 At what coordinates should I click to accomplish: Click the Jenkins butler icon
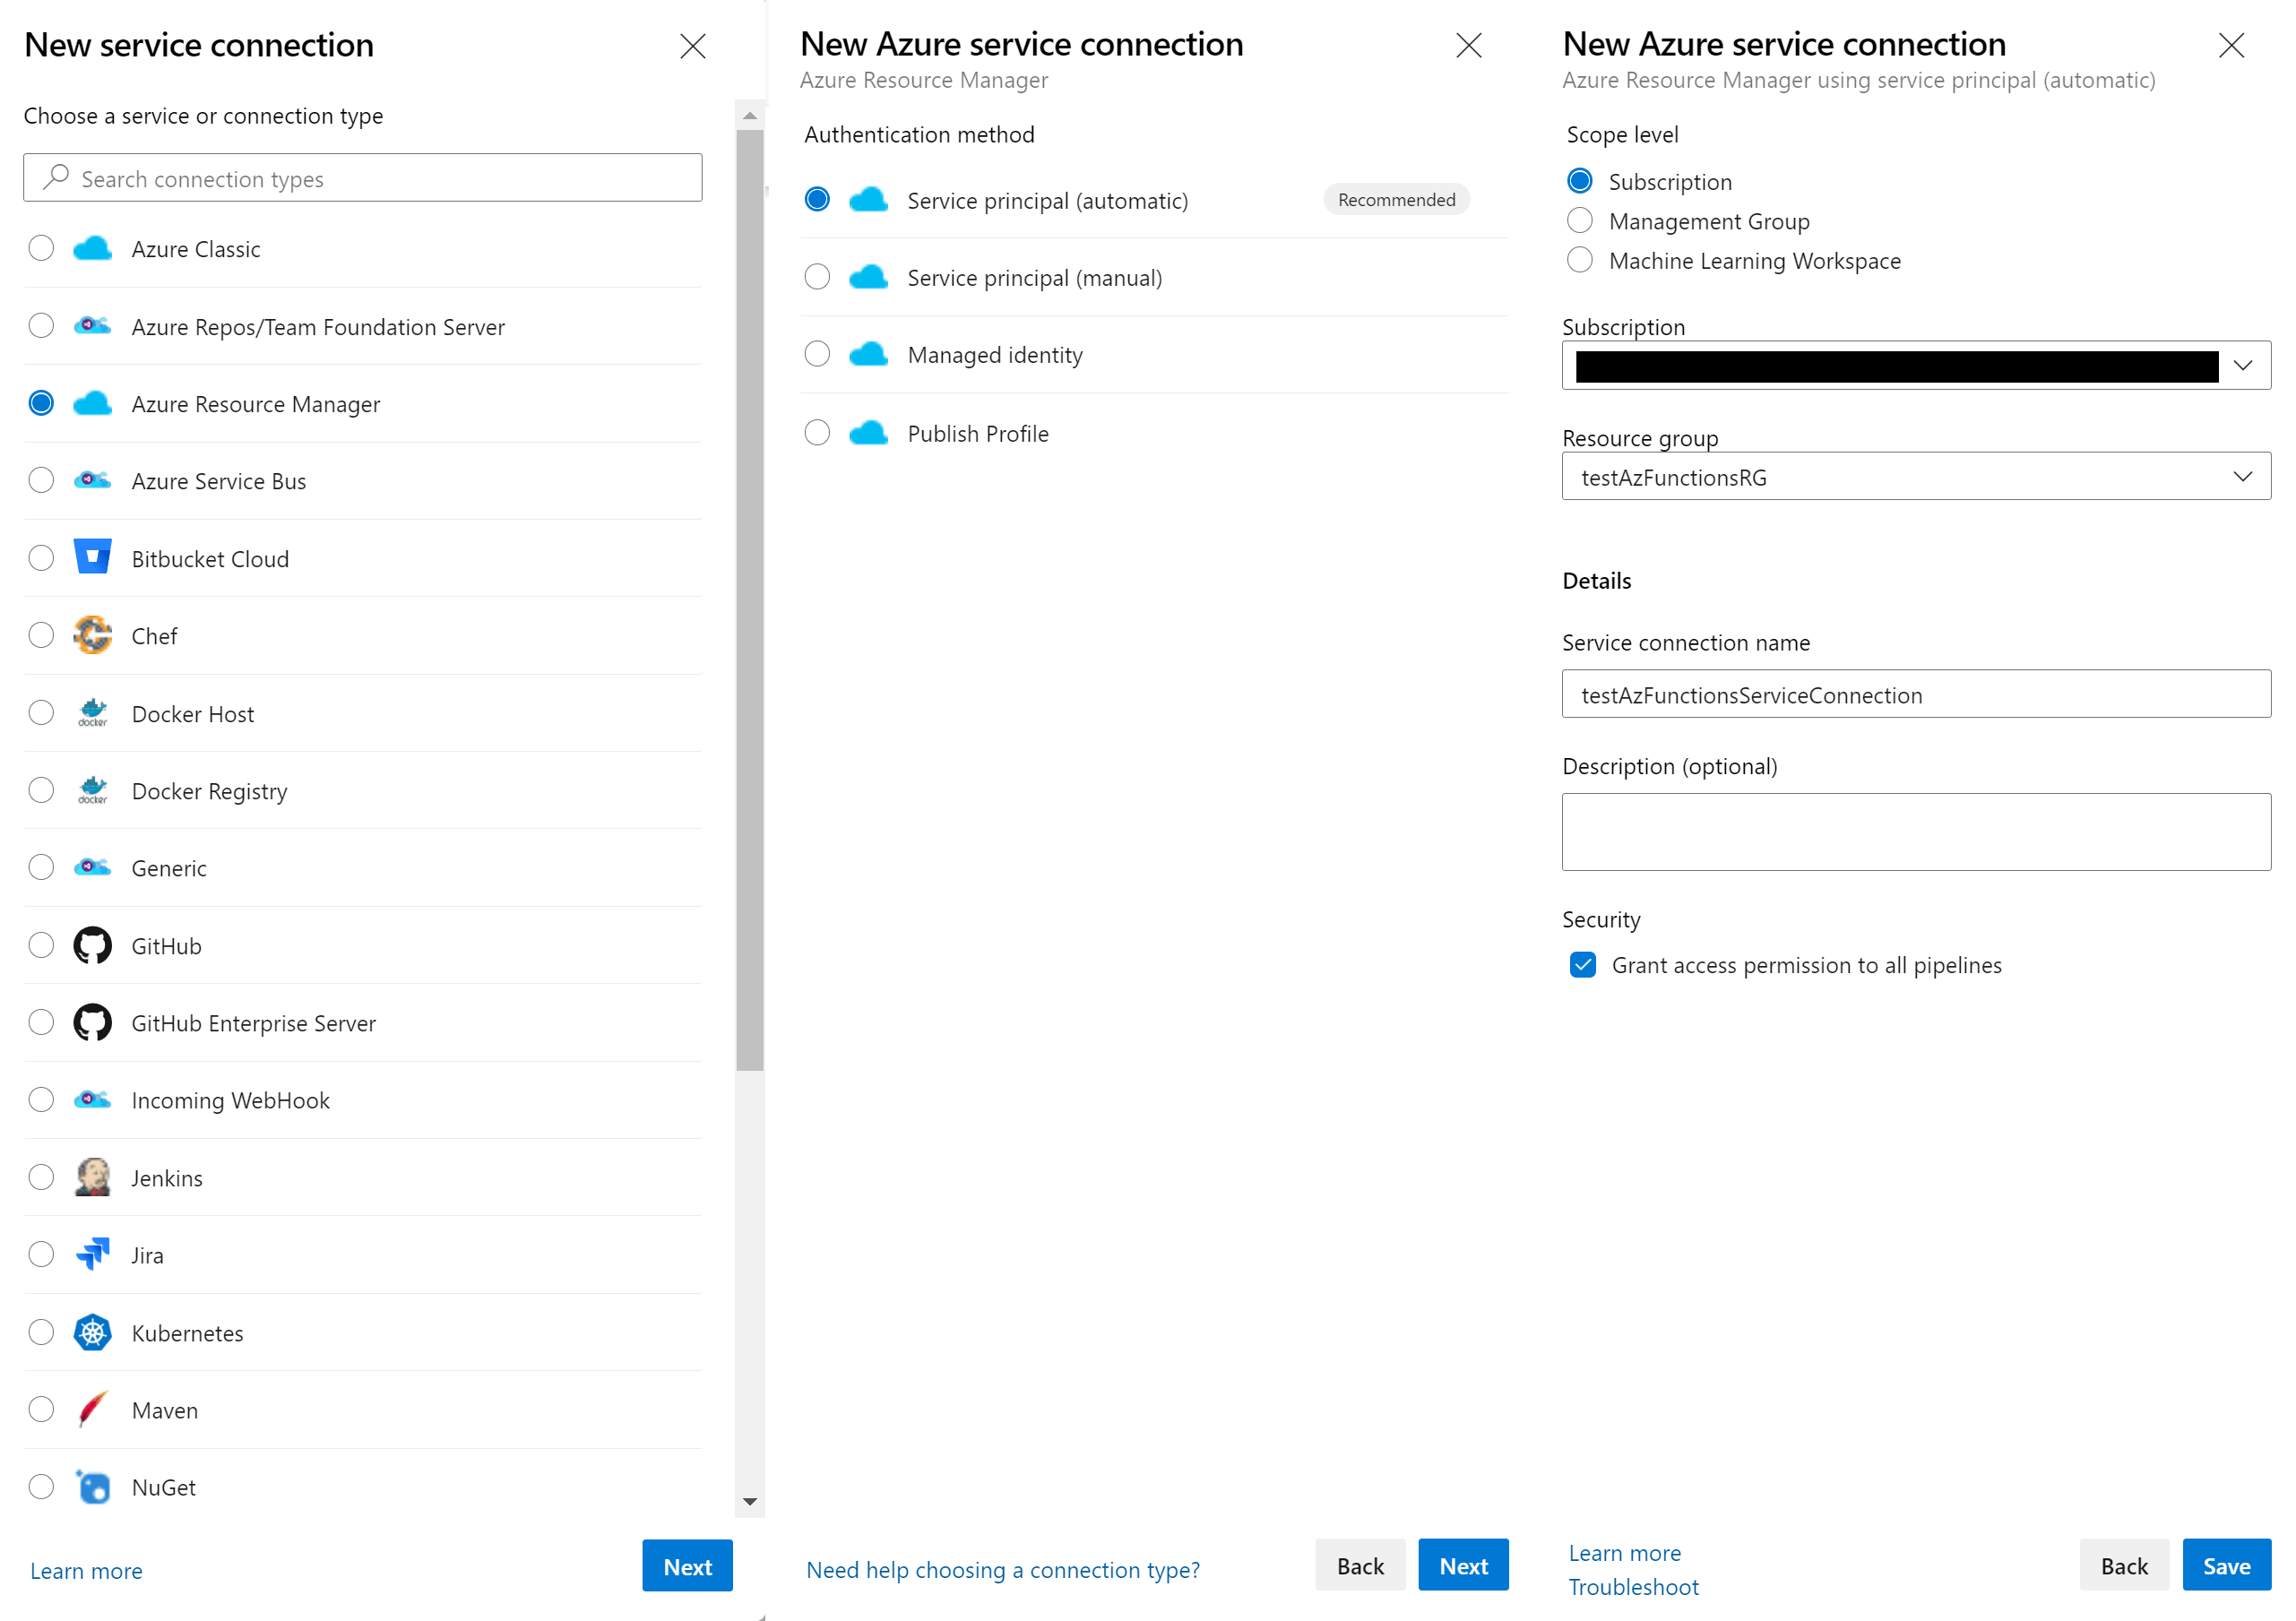pos(92,1177)
